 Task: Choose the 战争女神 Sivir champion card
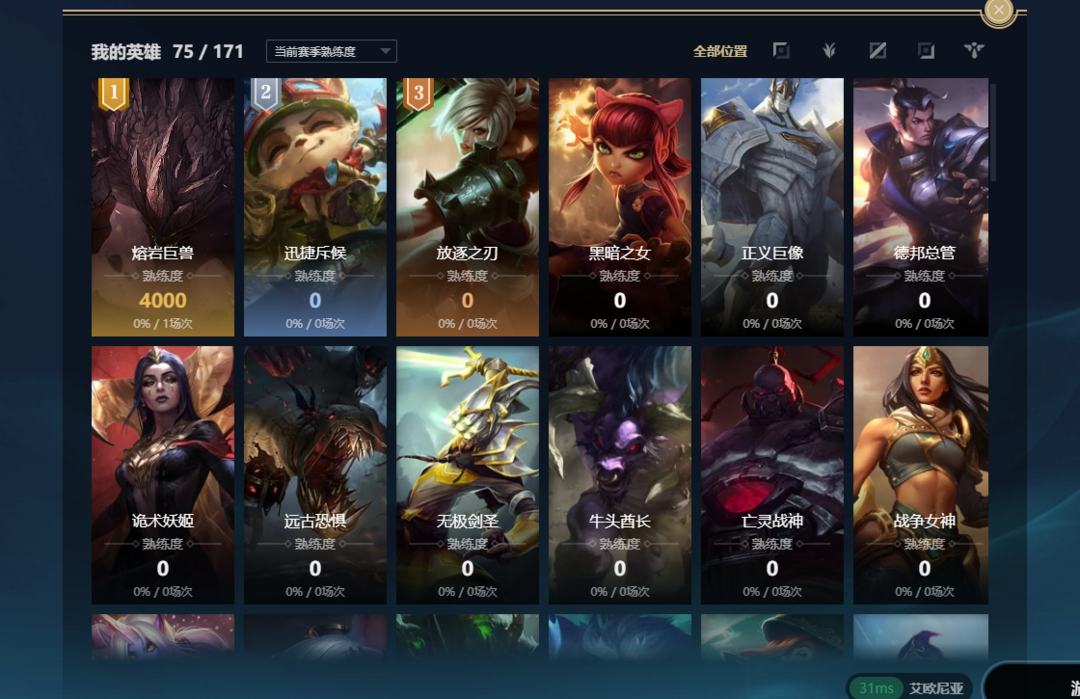[921, 475]
